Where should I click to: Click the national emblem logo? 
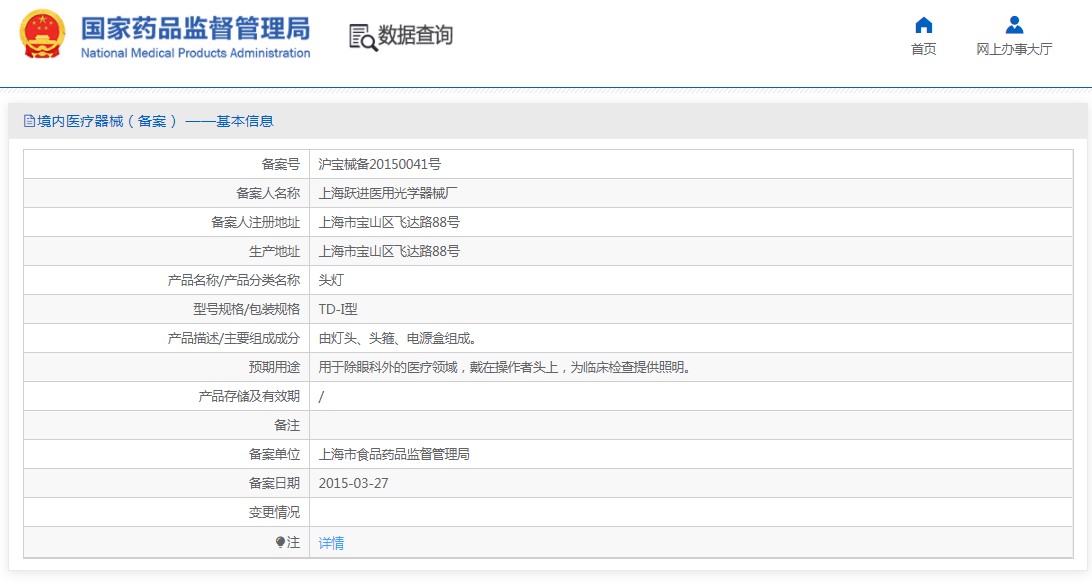(42, 34)
